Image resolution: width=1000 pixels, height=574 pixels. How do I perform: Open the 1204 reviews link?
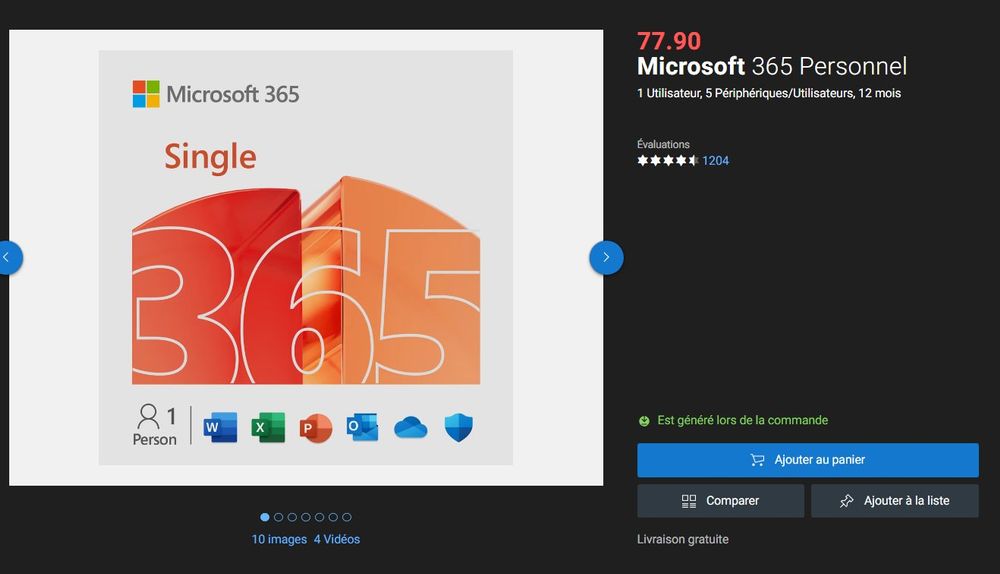click(716, 161)
